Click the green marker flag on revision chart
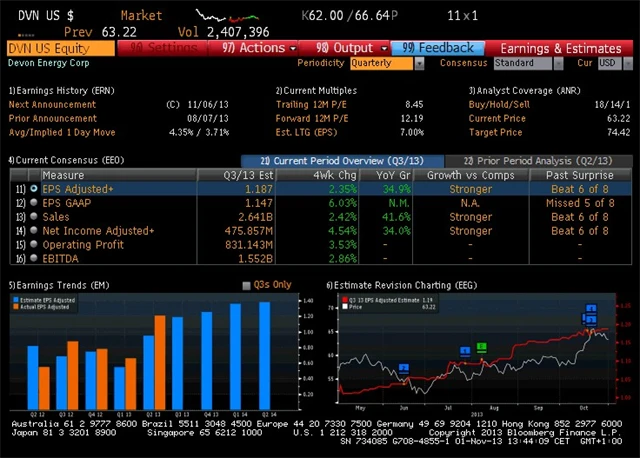This screenshot has width=640, height=458. pyautogui.click(x=482, y=348)
